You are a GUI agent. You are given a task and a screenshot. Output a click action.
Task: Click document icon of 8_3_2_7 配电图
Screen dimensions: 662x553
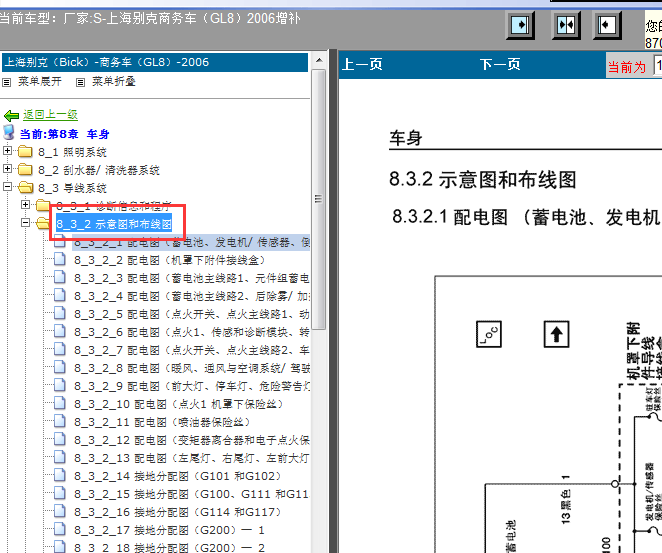pyautogui.click(x=60, y=349)
